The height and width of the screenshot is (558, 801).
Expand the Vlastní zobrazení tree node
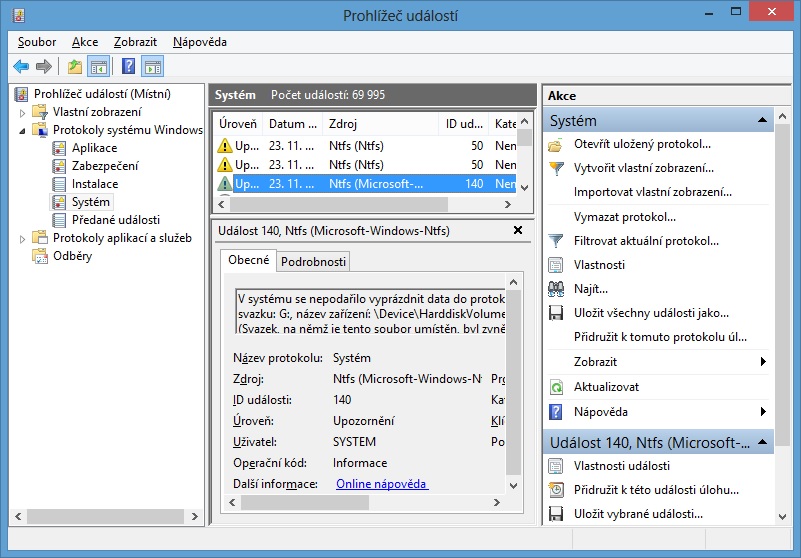tap(23, 112)
